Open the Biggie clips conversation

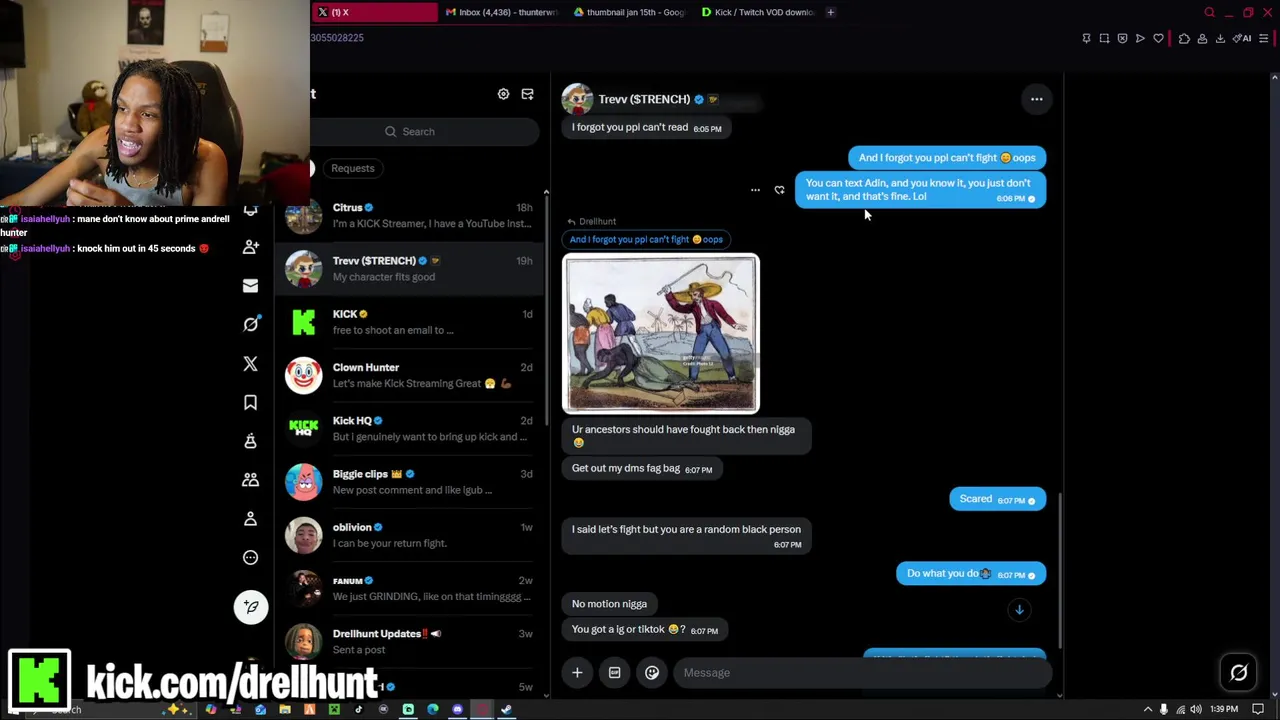tap(411, 481)
